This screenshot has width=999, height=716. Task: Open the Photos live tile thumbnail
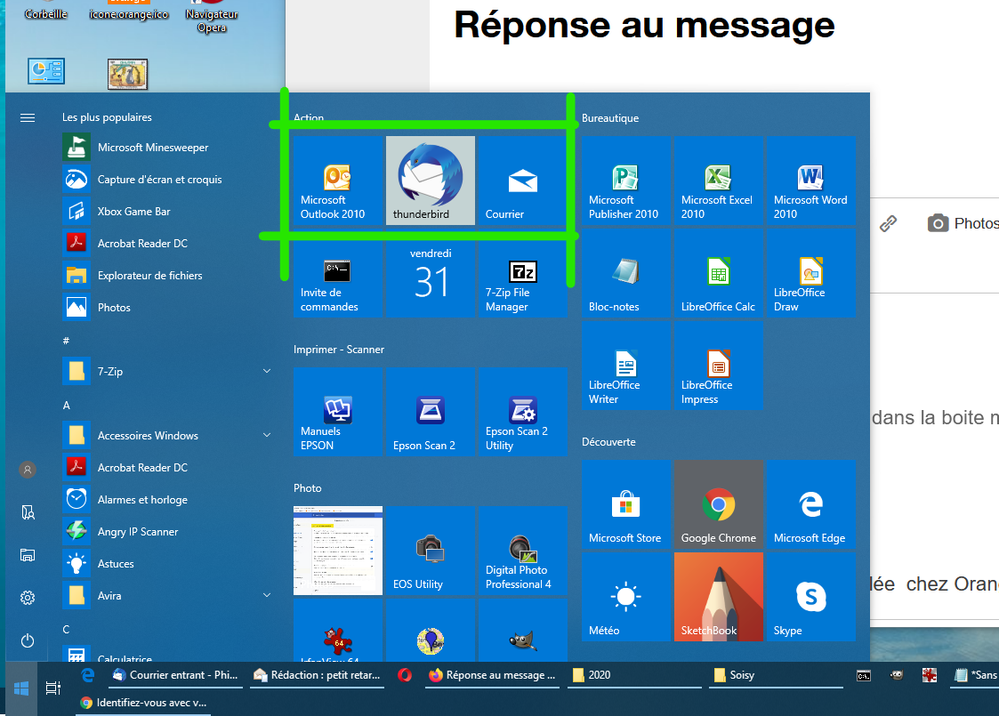coord(338,550)
